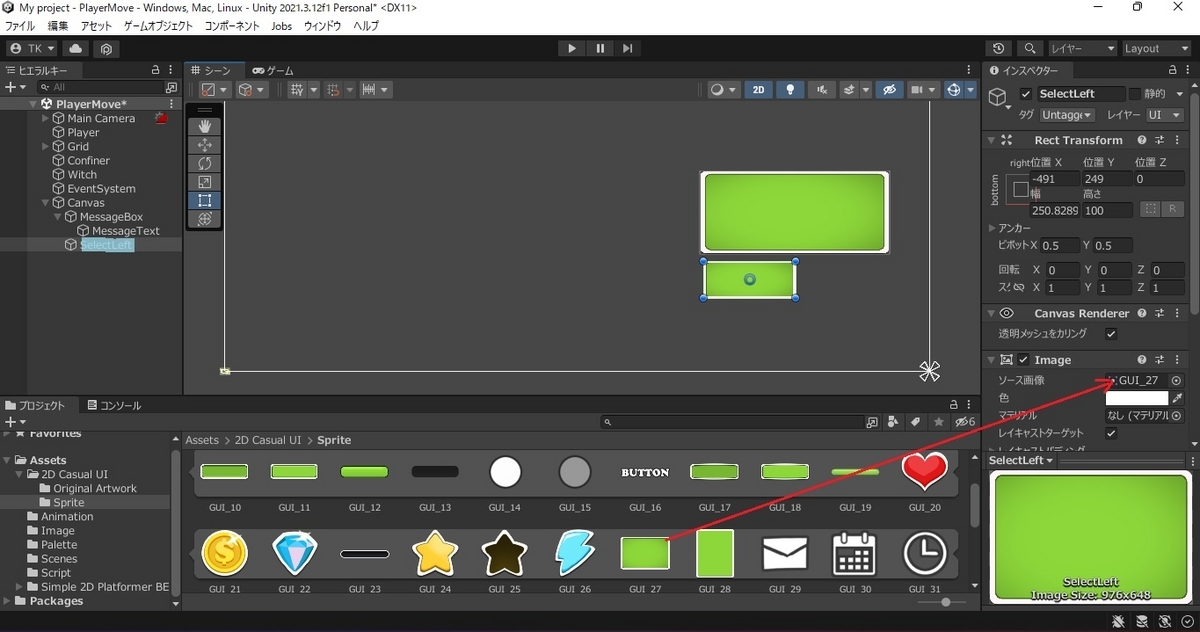Uncheck the Raycast Target checkbox
Viewport: 1200px width, 632px height.
click(1111, 433)
